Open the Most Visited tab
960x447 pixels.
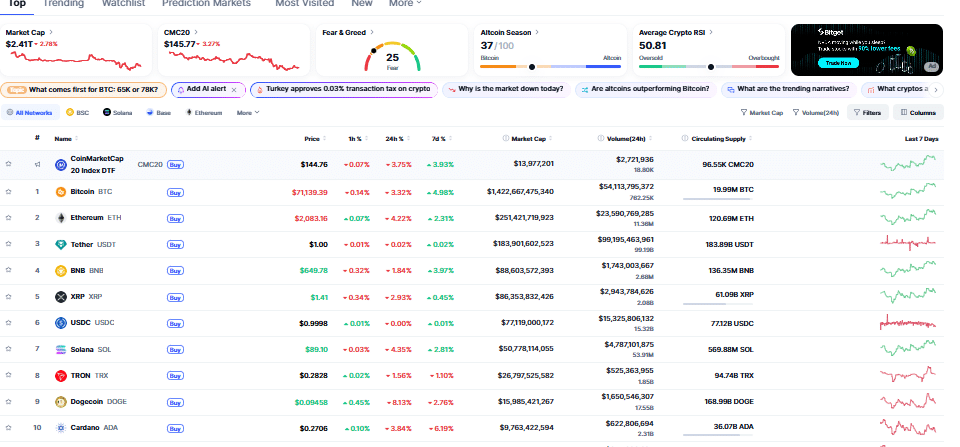(x=304, y=4)
